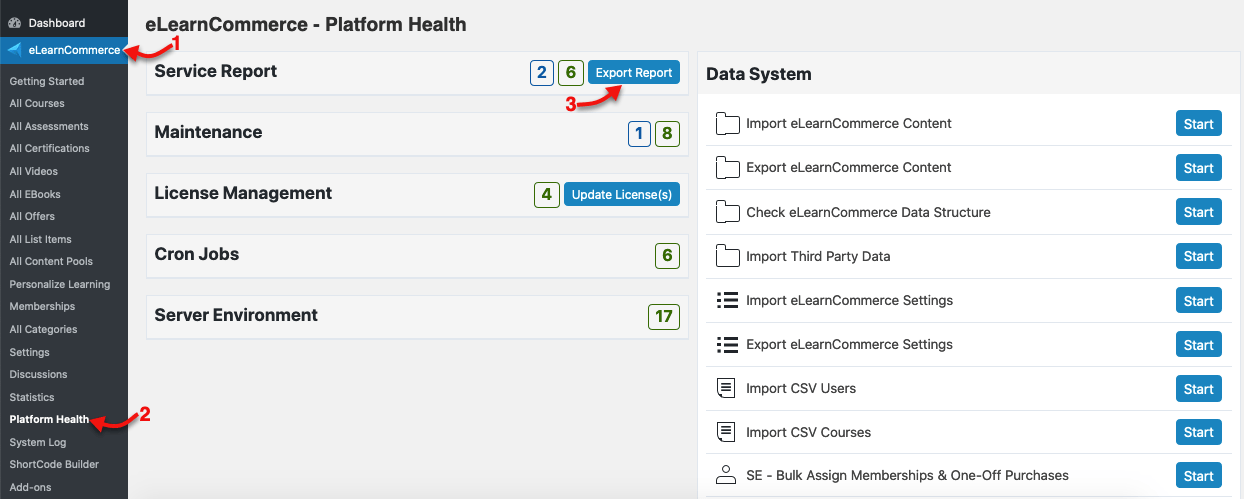Screen dimensions: 1244x499
Task: Click document icon beside Import CSV Users
Action: pos(727,388)
